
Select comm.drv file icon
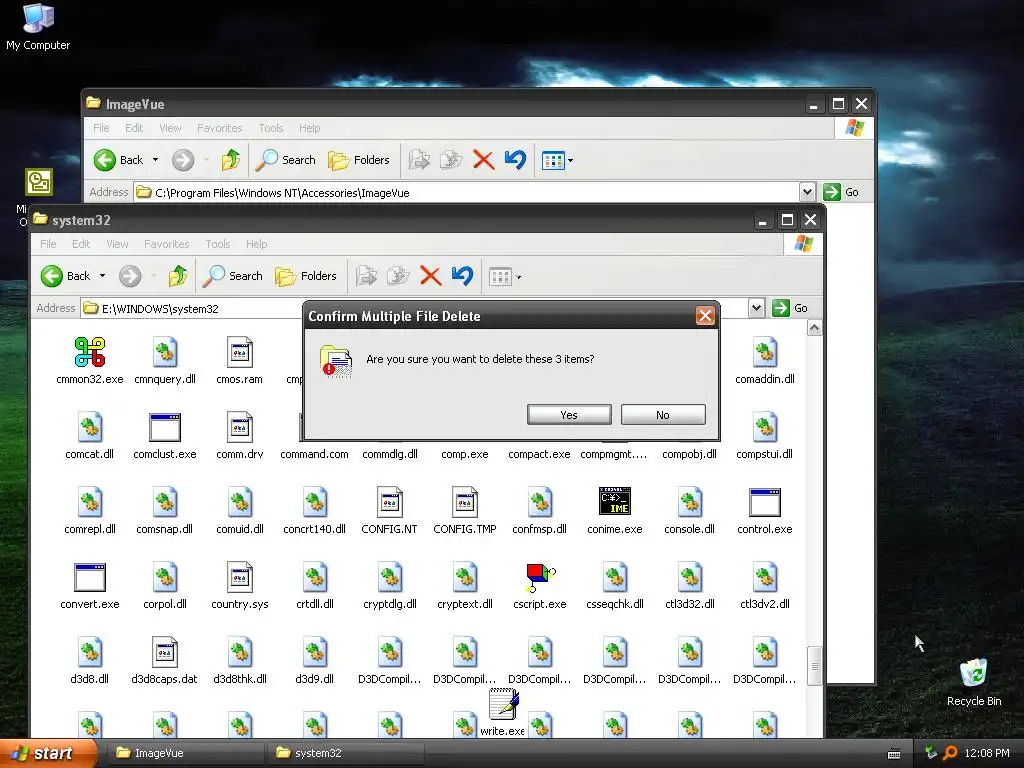[x=240, y=427]
